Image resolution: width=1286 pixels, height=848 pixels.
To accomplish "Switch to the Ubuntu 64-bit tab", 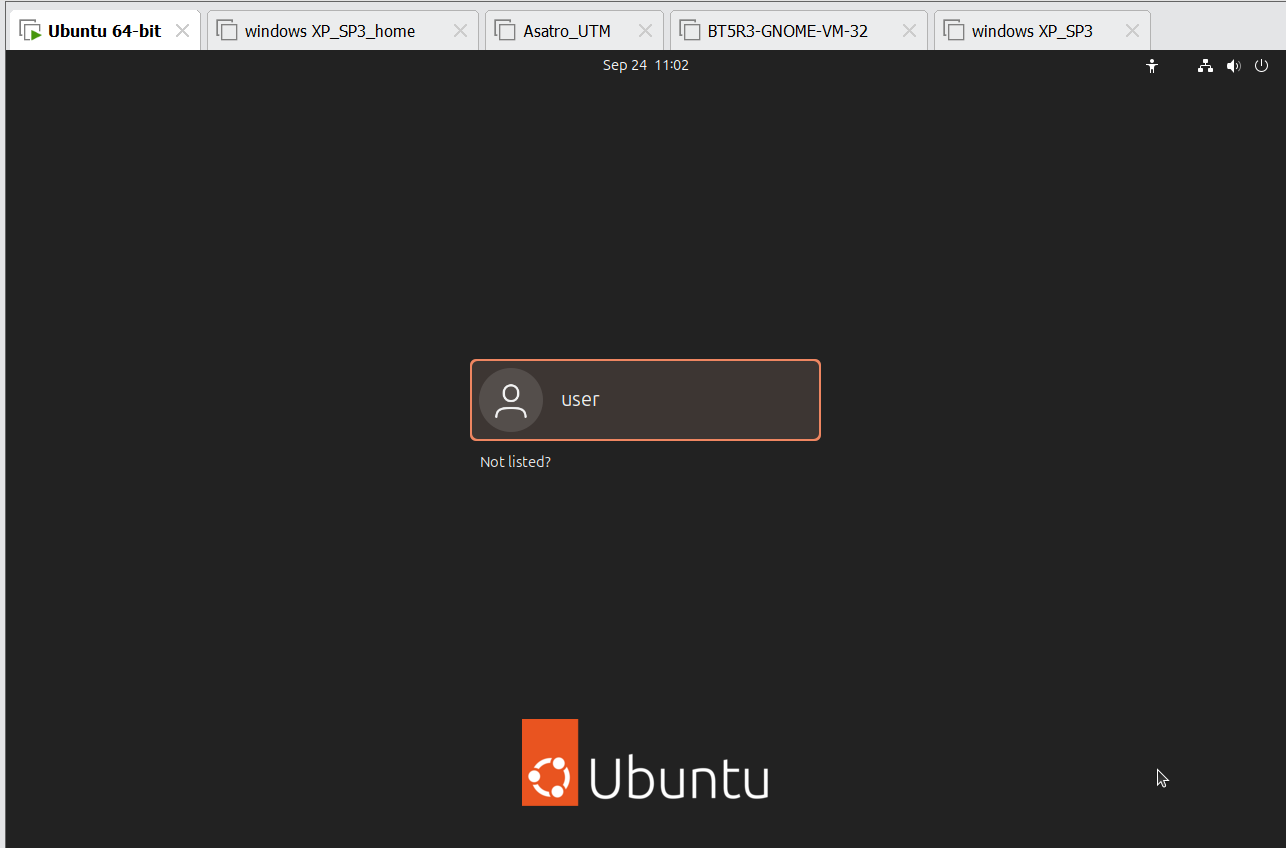I will click(x=105, y=31).
